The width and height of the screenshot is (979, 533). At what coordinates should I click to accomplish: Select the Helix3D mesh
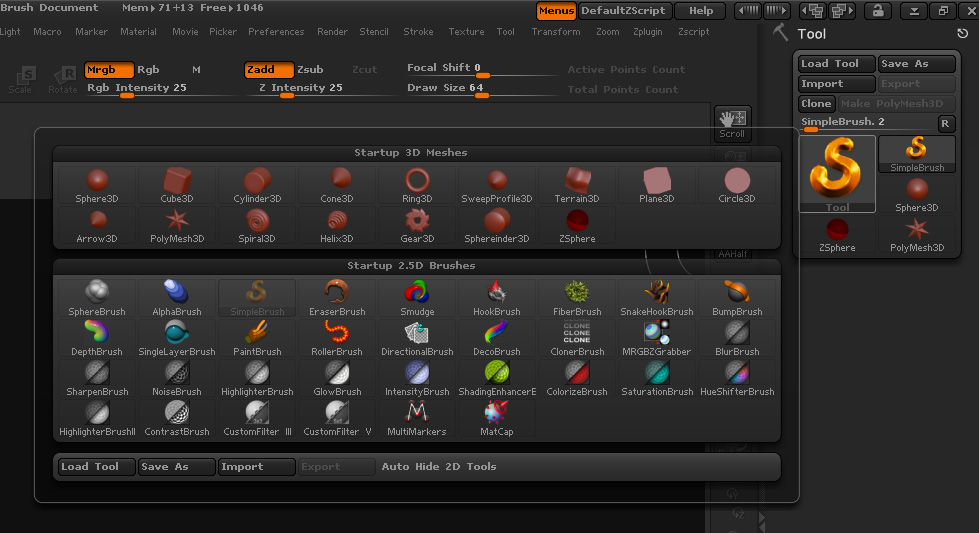click(x=337, y=226)
